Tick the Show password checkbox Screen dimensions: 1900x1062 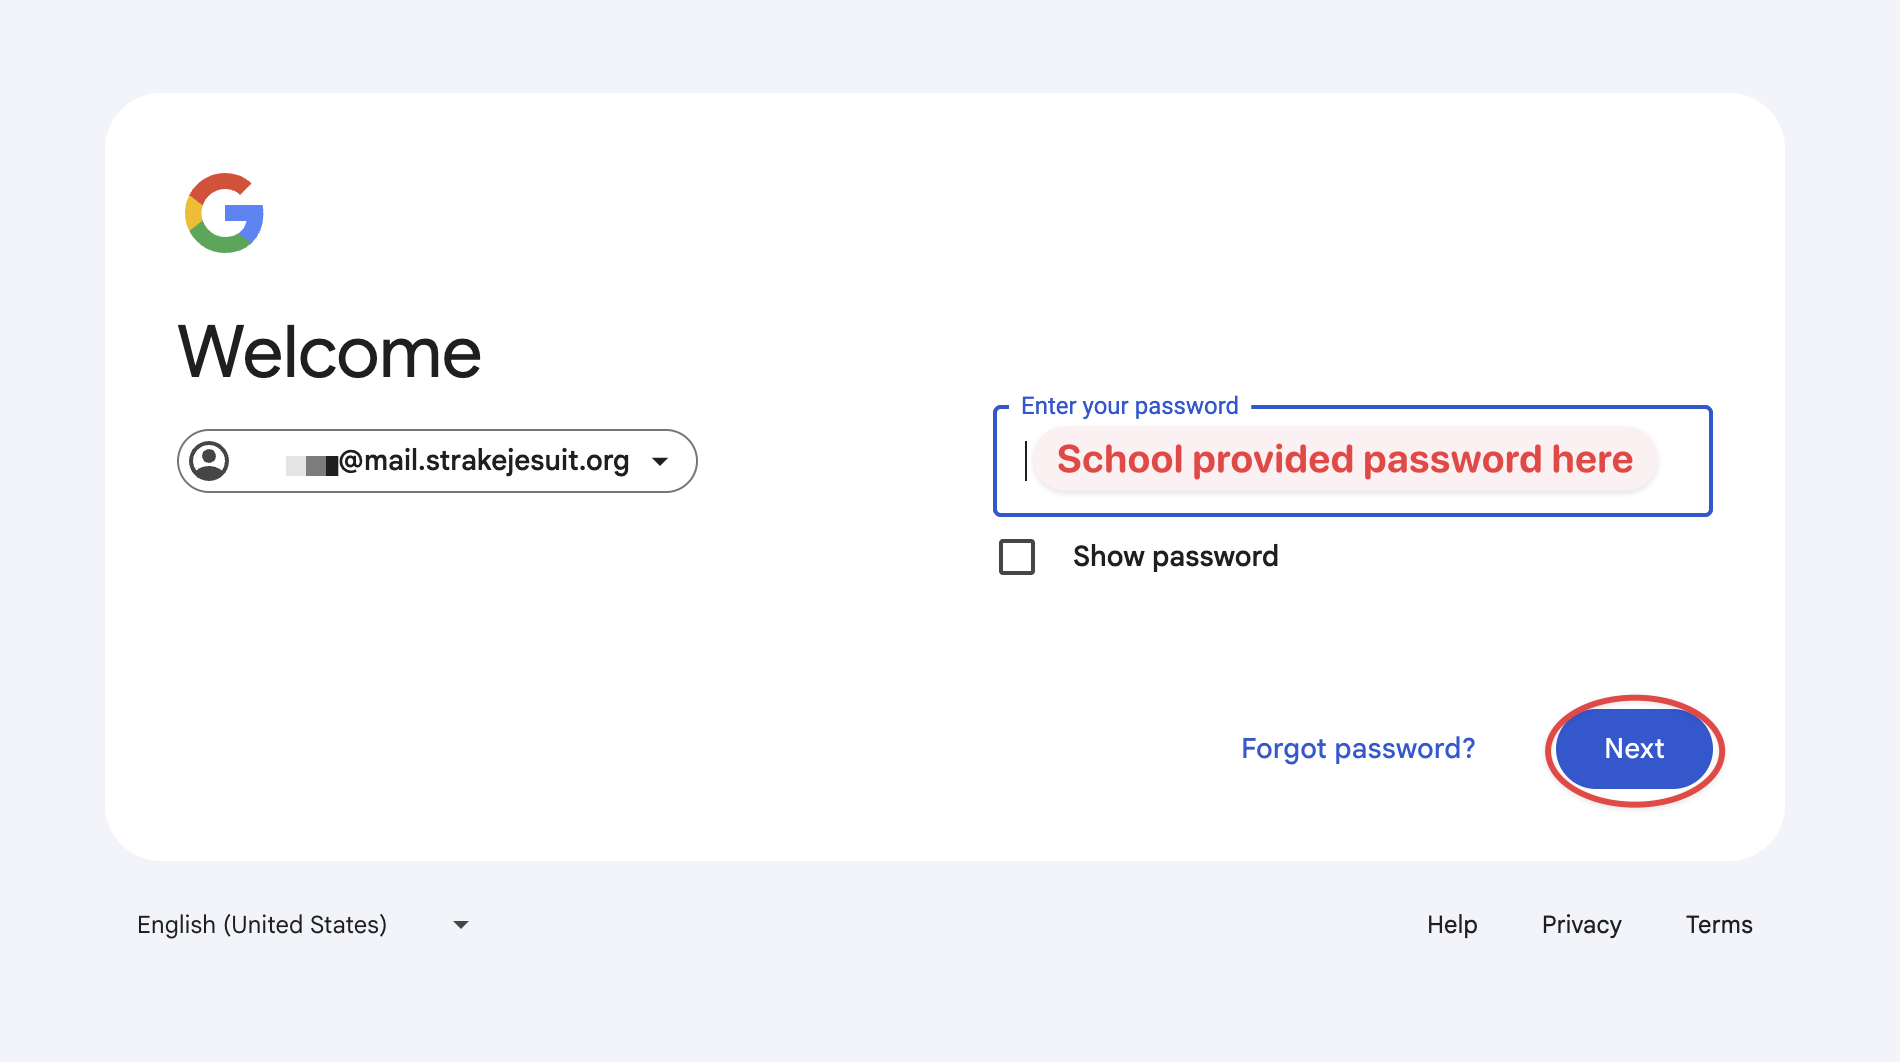[x=1017, y=557]
